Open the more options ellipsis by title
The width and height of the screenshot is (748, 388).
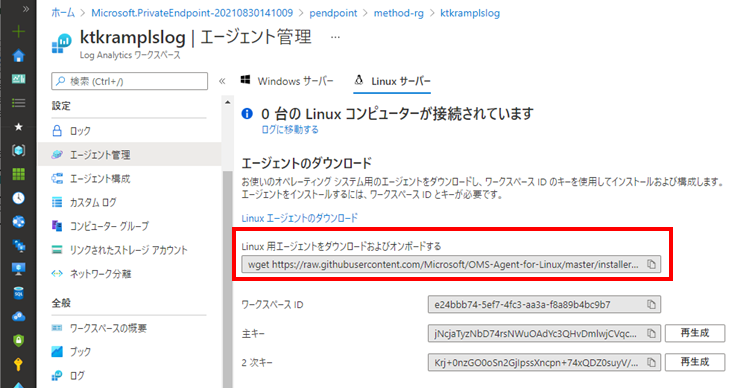pos(335,37)
